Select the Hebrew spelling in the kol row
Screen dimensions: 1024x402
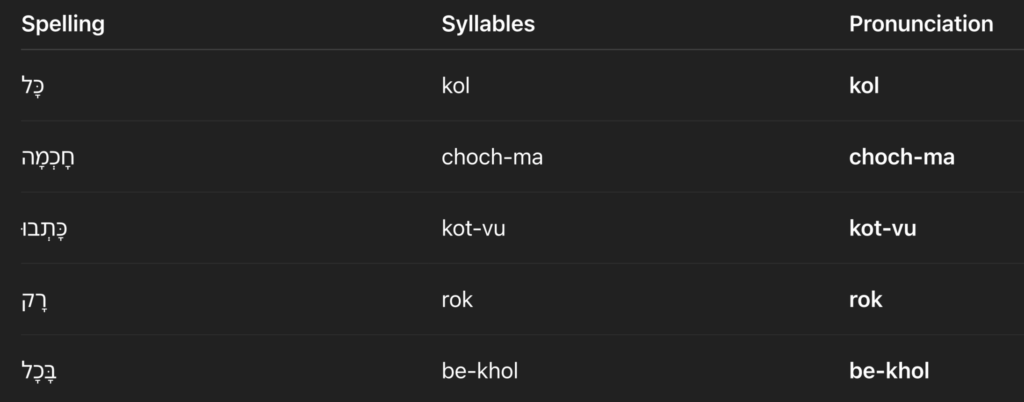point(34,86)
